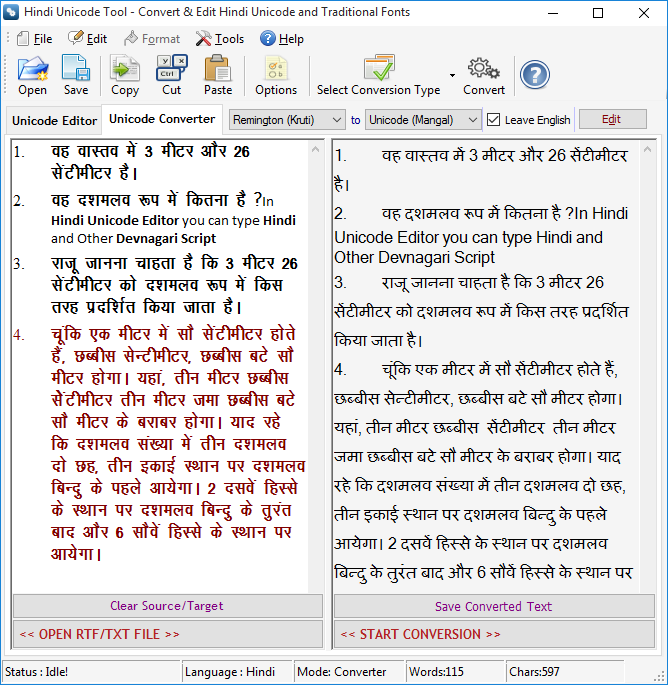Click the 'Words:115' status entry
The height and width of the screenshot is (685, 668).
point(455,672)
